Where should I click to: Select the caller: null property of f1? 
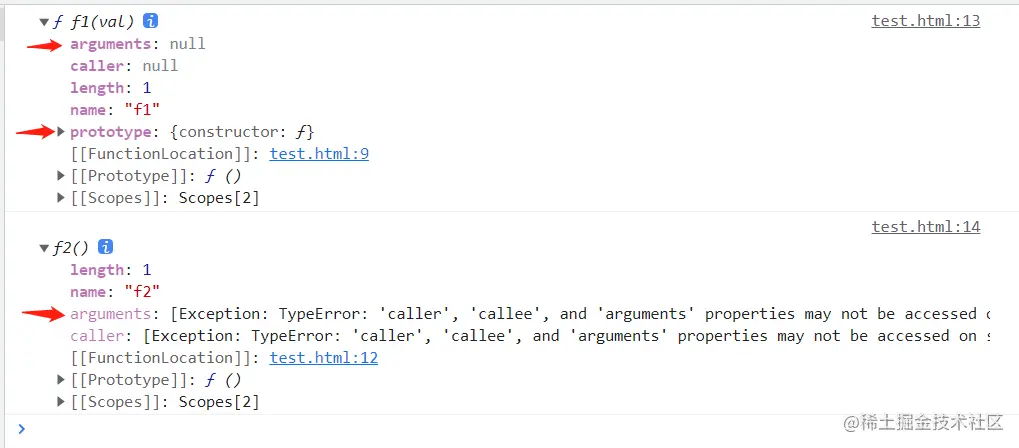(124, 66)
